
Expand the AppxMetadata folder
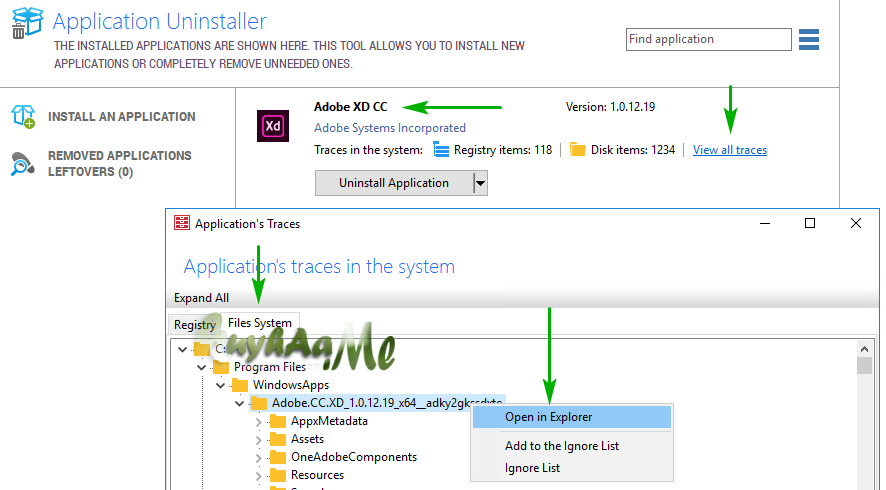tap(259, 422)
